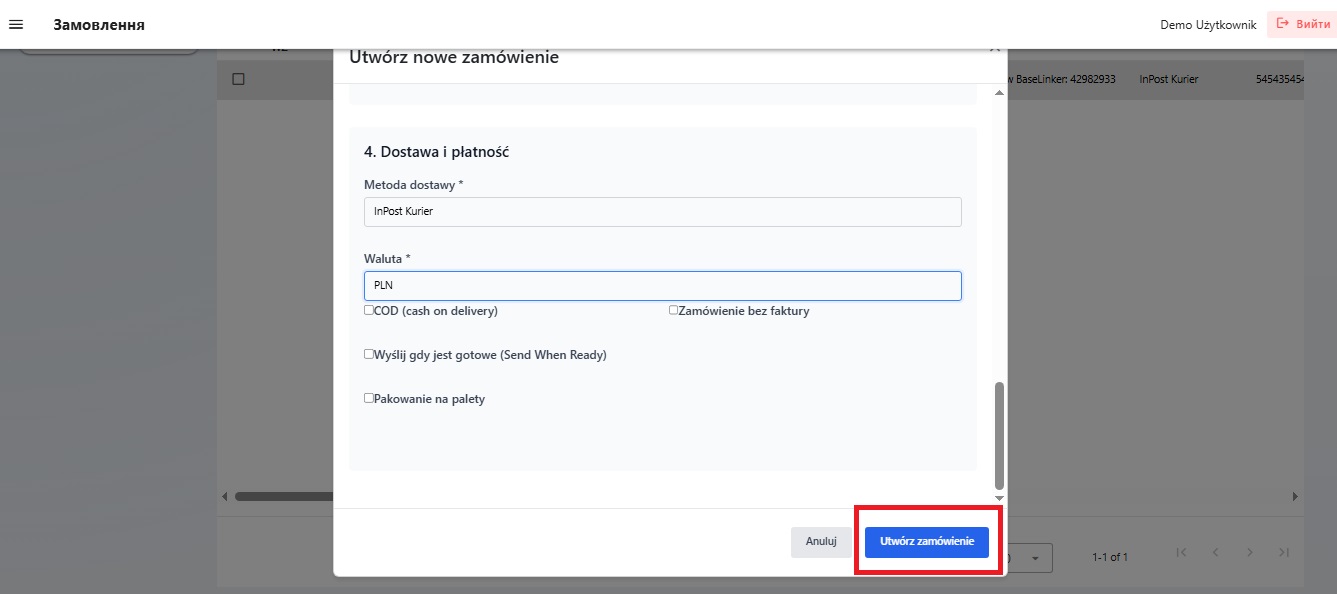Select the Metoda dostawy field InPost Kurier

[x=662, y=212]
